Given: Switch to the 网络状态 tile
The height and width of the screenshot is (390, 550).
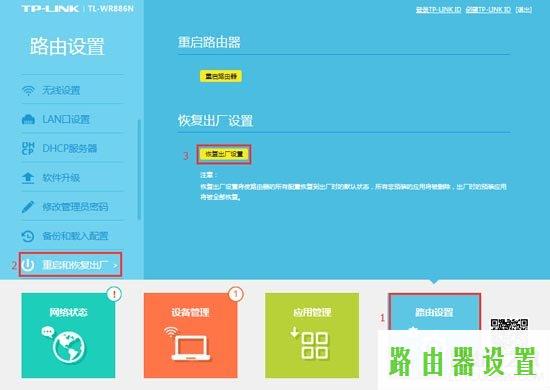Looking at the screenshot, I should pyautogui.click(x=68, y=336).
